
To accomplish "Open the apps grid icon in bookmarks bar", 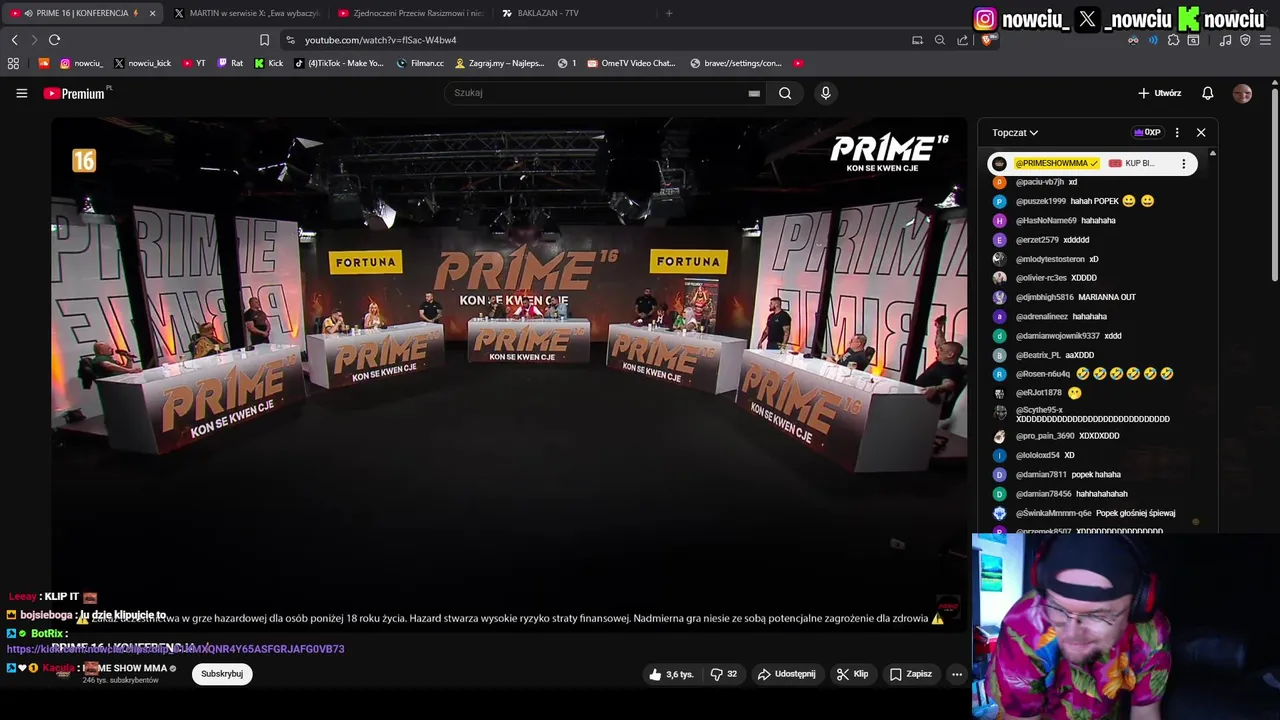I will [13, 63].
